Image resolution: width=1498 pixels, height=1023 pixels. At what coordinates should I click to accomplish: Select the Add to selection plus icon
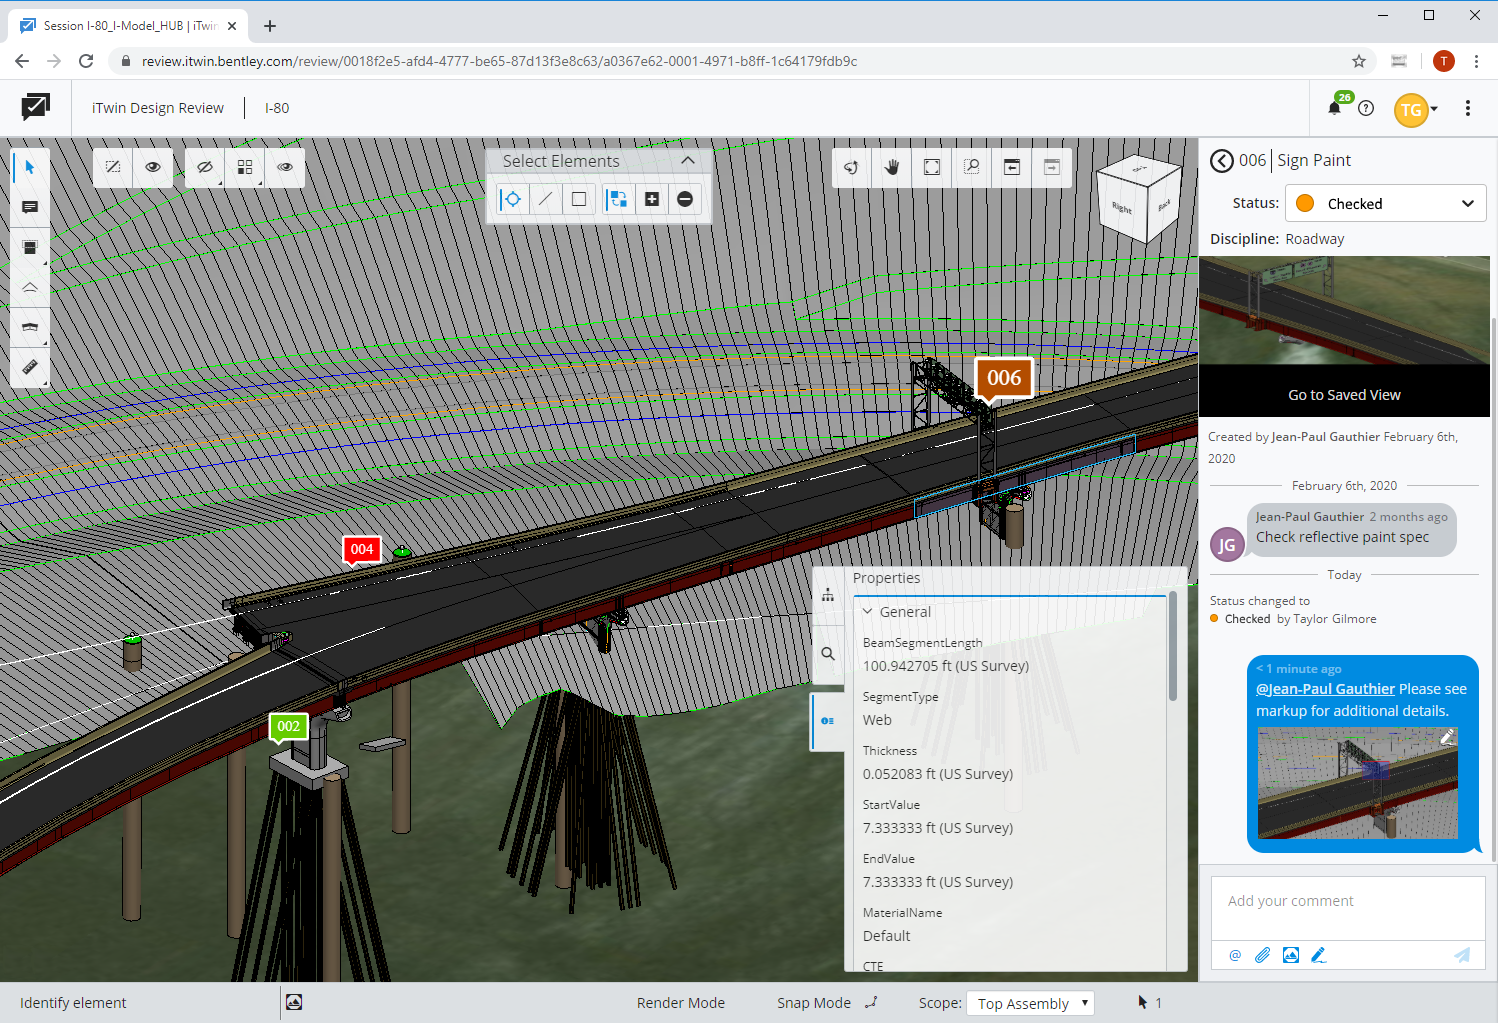pos(651,199)
